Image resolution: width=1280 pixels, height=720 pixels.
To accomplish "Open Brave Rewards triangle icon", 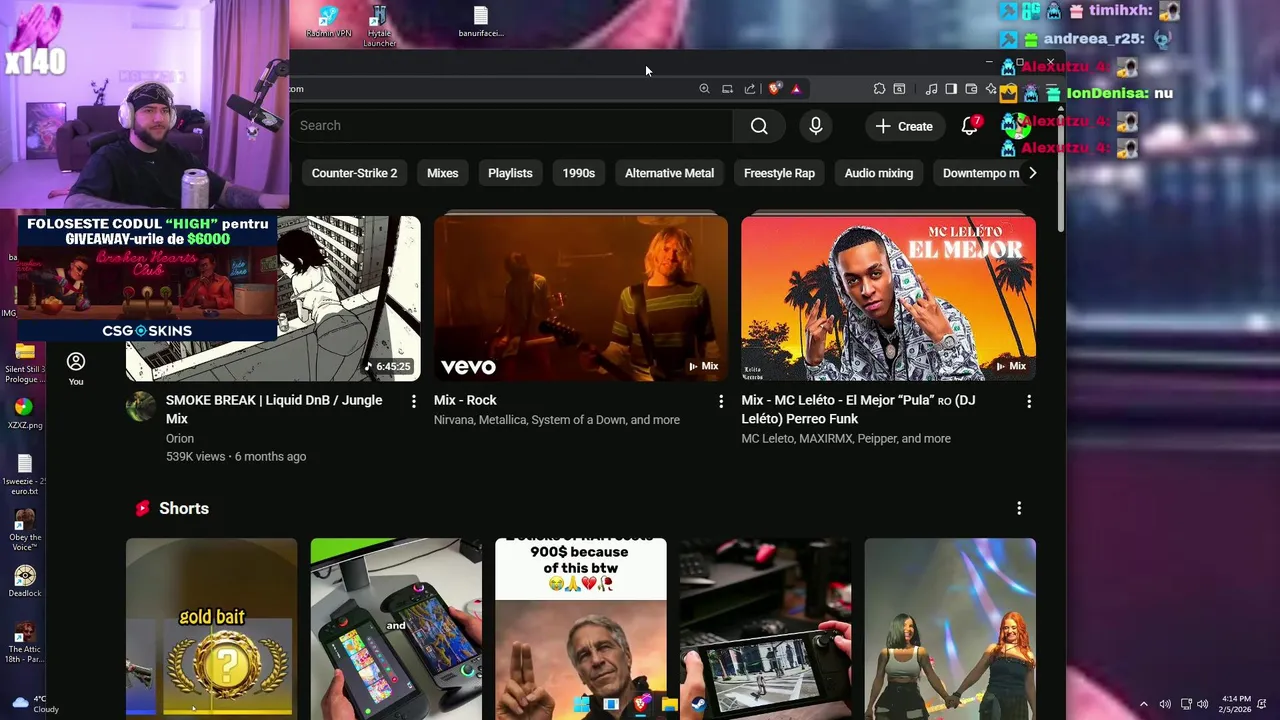I will 796,89.
